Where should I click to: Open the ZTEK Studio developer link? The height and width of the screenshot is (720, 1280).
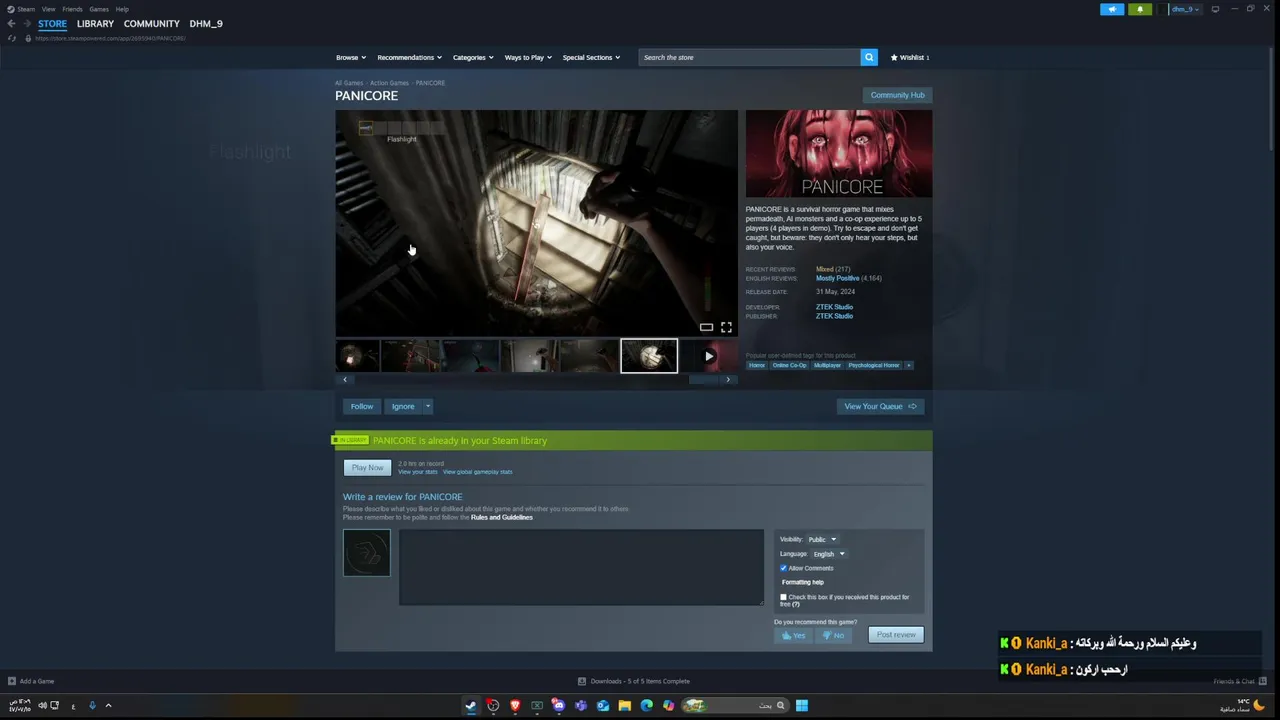click(x=834, y=307)
